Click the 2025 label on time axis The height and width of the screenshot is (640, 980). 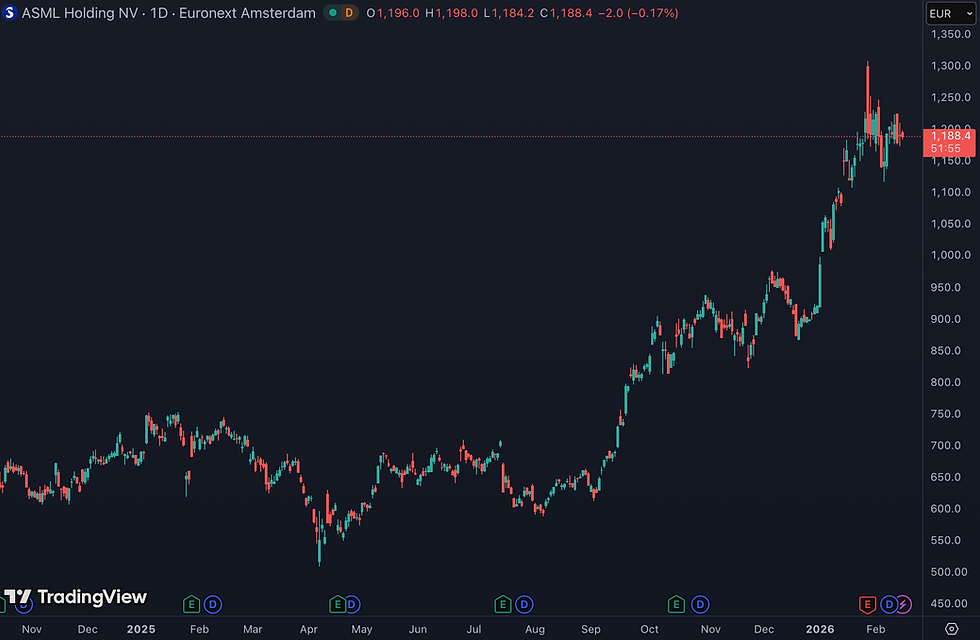(x=141, y=629)
